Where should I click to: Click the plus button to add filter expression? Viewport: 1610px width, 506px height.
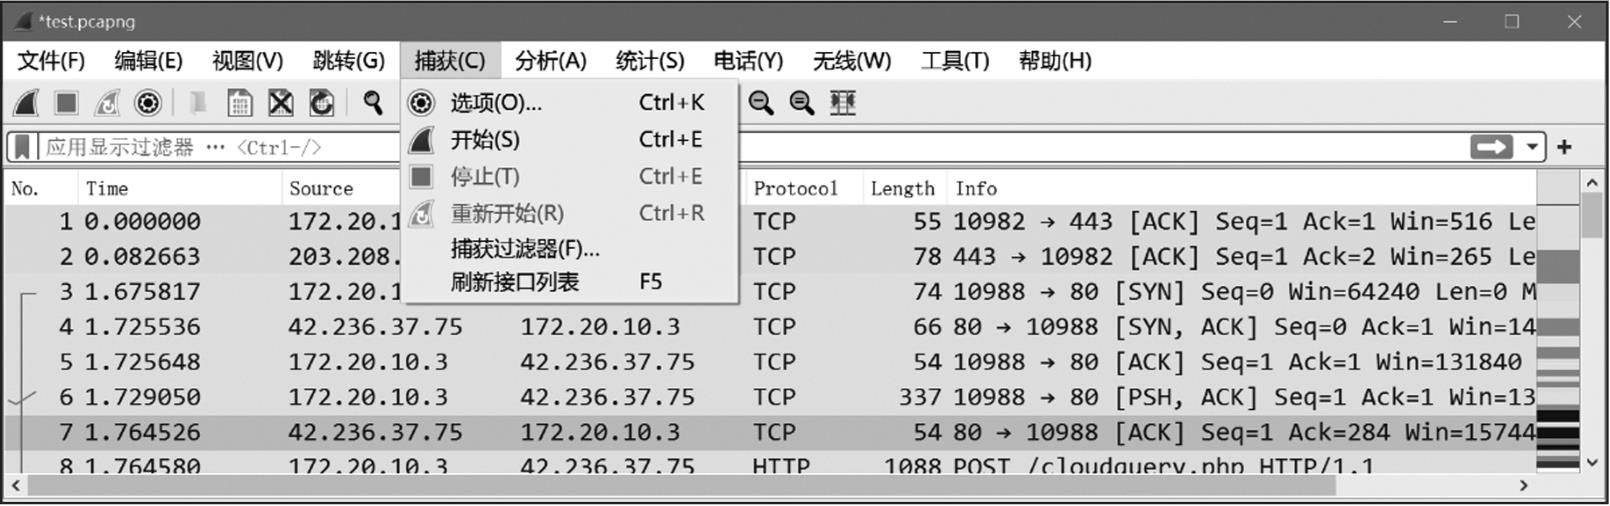click(1564, 147)
